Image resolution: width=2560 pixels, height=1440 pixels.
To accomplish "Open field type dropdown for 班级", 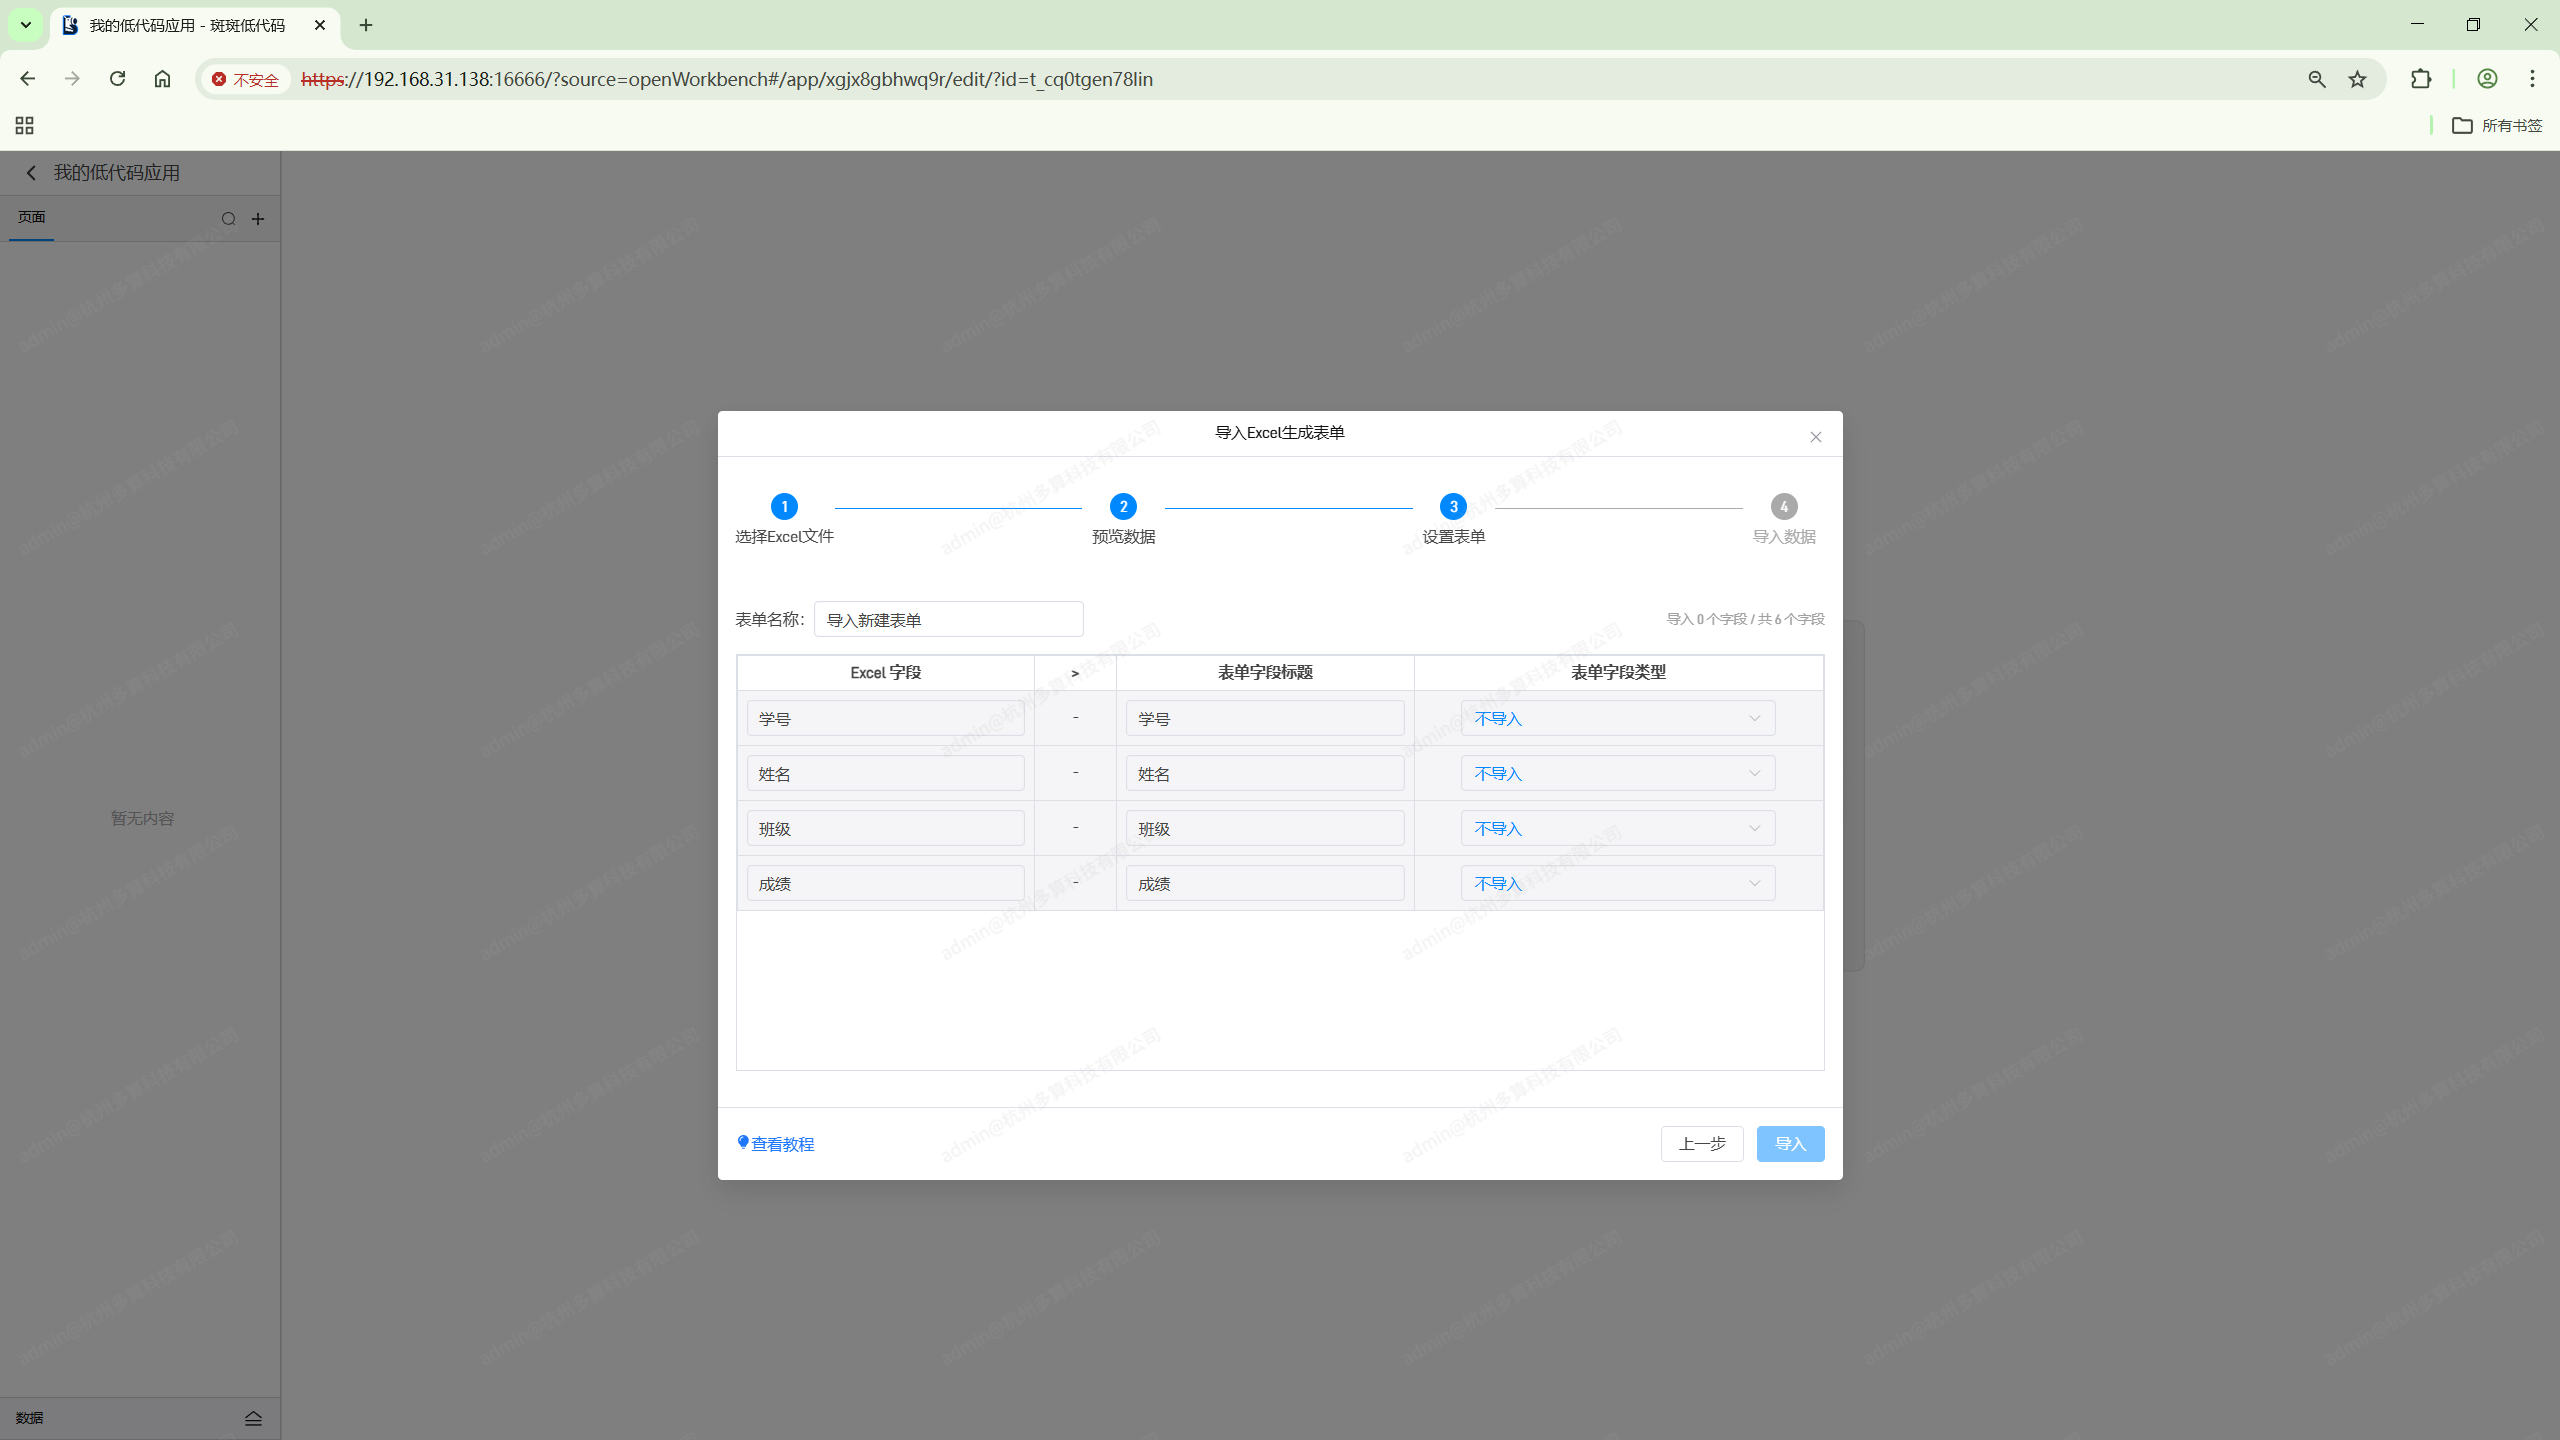I will 1617,828.
